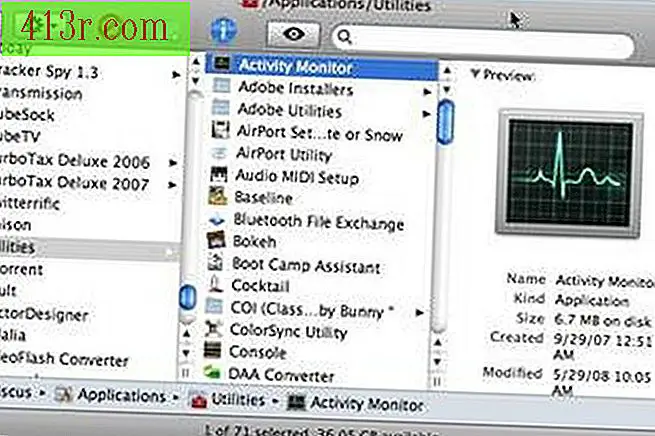This screenshot has height=436, width=655.
Task: Select VectorDesigner in the left column
Action: point(44,315)
